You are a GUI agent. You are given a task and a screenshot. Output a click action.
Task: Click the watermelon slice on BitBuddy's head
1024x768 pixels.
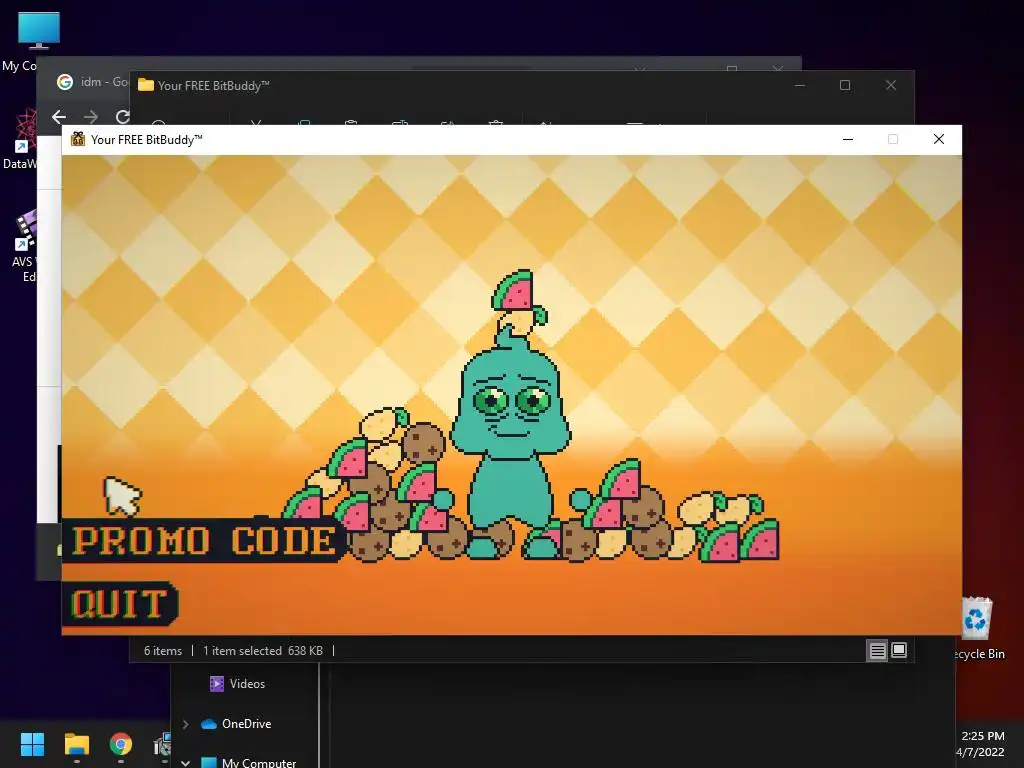[514, 290]
